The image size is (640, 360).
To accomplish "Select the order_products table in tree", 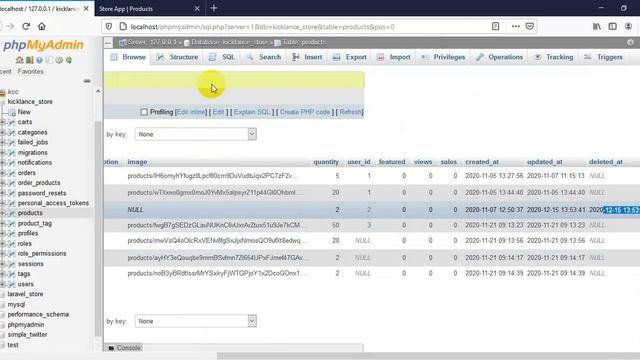I will point(39,183).
